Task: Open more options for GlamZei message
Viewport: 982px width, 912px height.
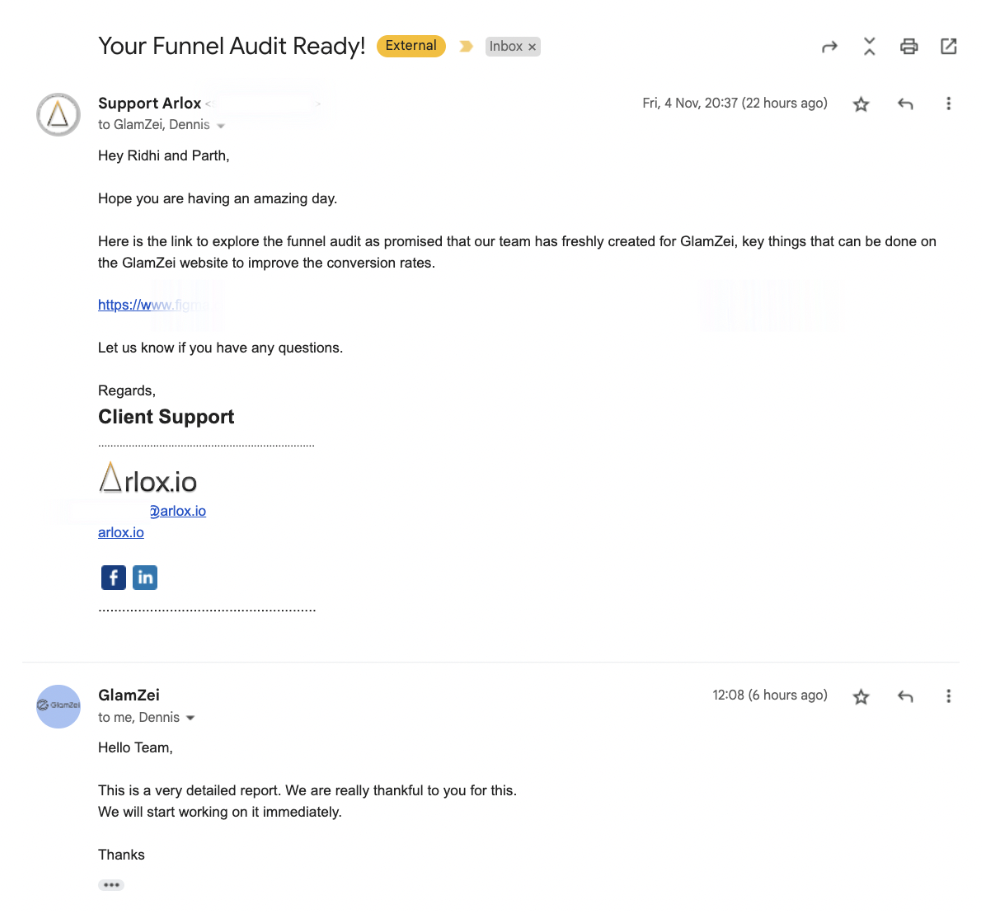Action: pos(948,696)
